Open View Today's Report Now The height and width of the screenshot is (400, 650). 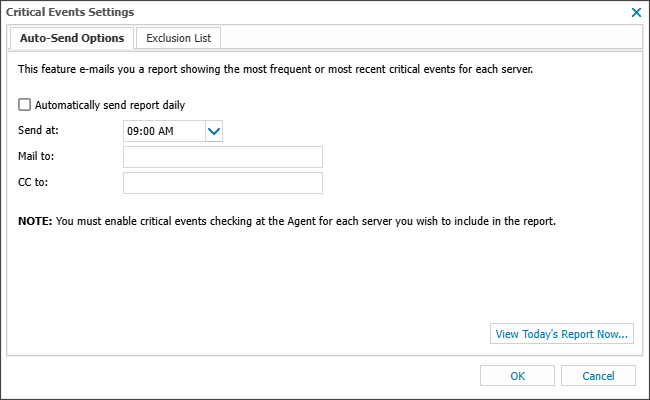[x=562, y=334]
